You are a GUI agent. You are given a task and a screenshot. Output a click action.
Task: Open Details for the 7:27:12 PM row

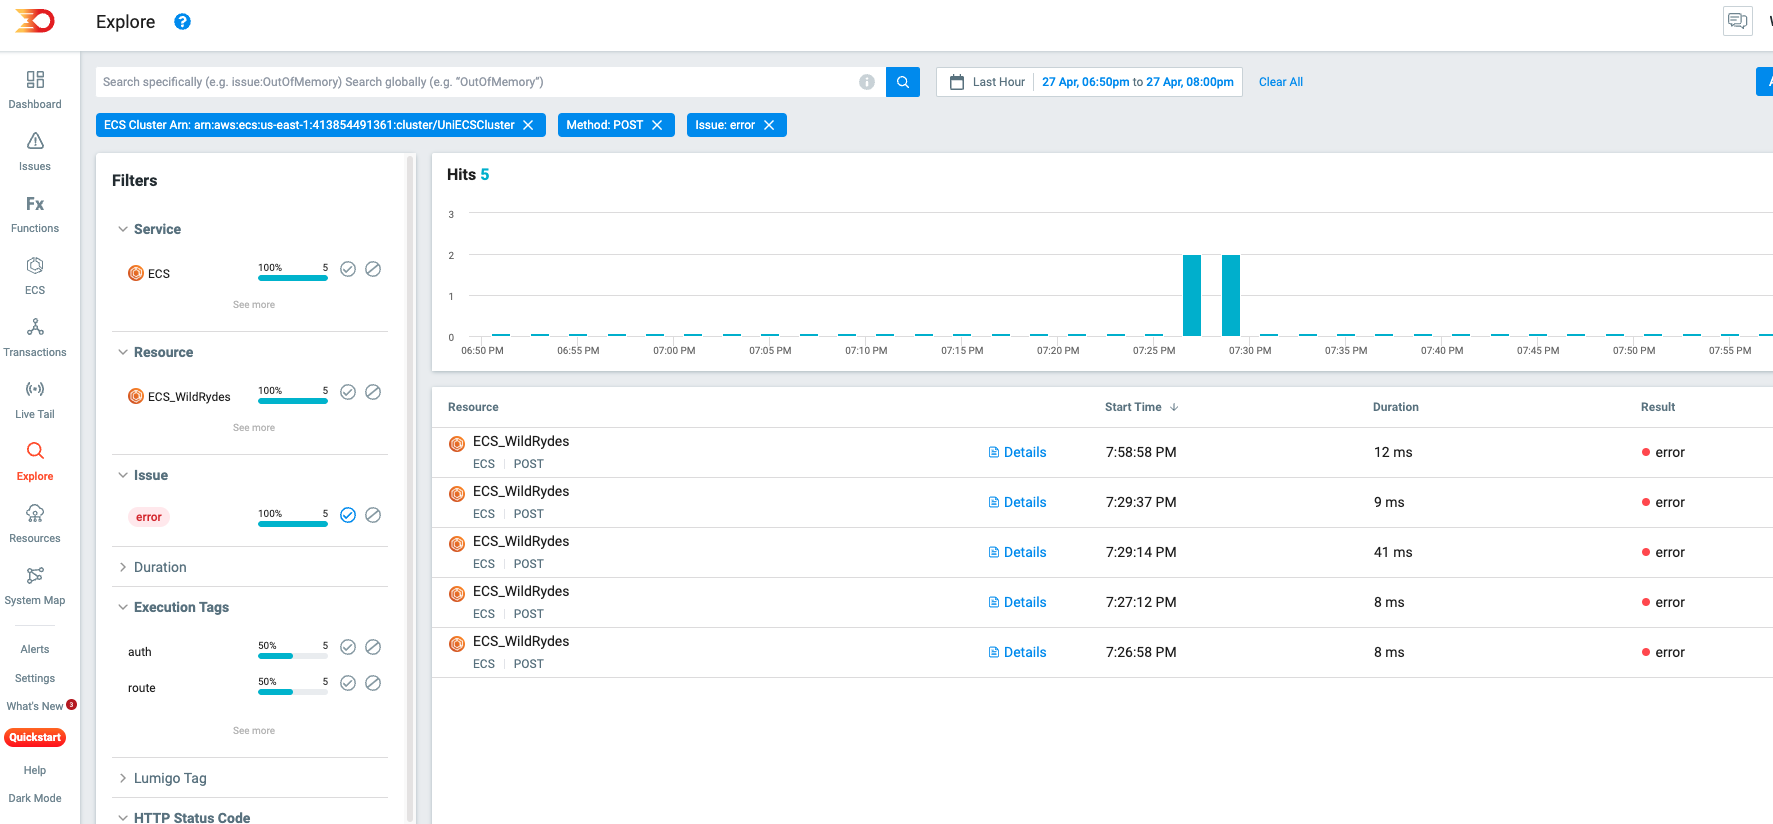click(1017, 602)
